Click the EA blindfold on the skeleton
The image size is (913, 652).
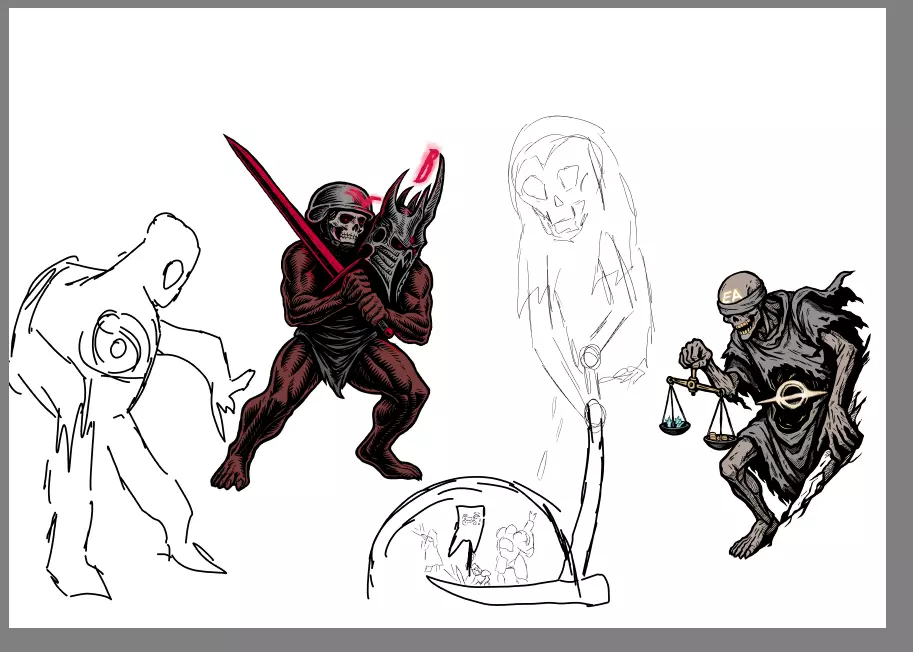coord(741,296)
